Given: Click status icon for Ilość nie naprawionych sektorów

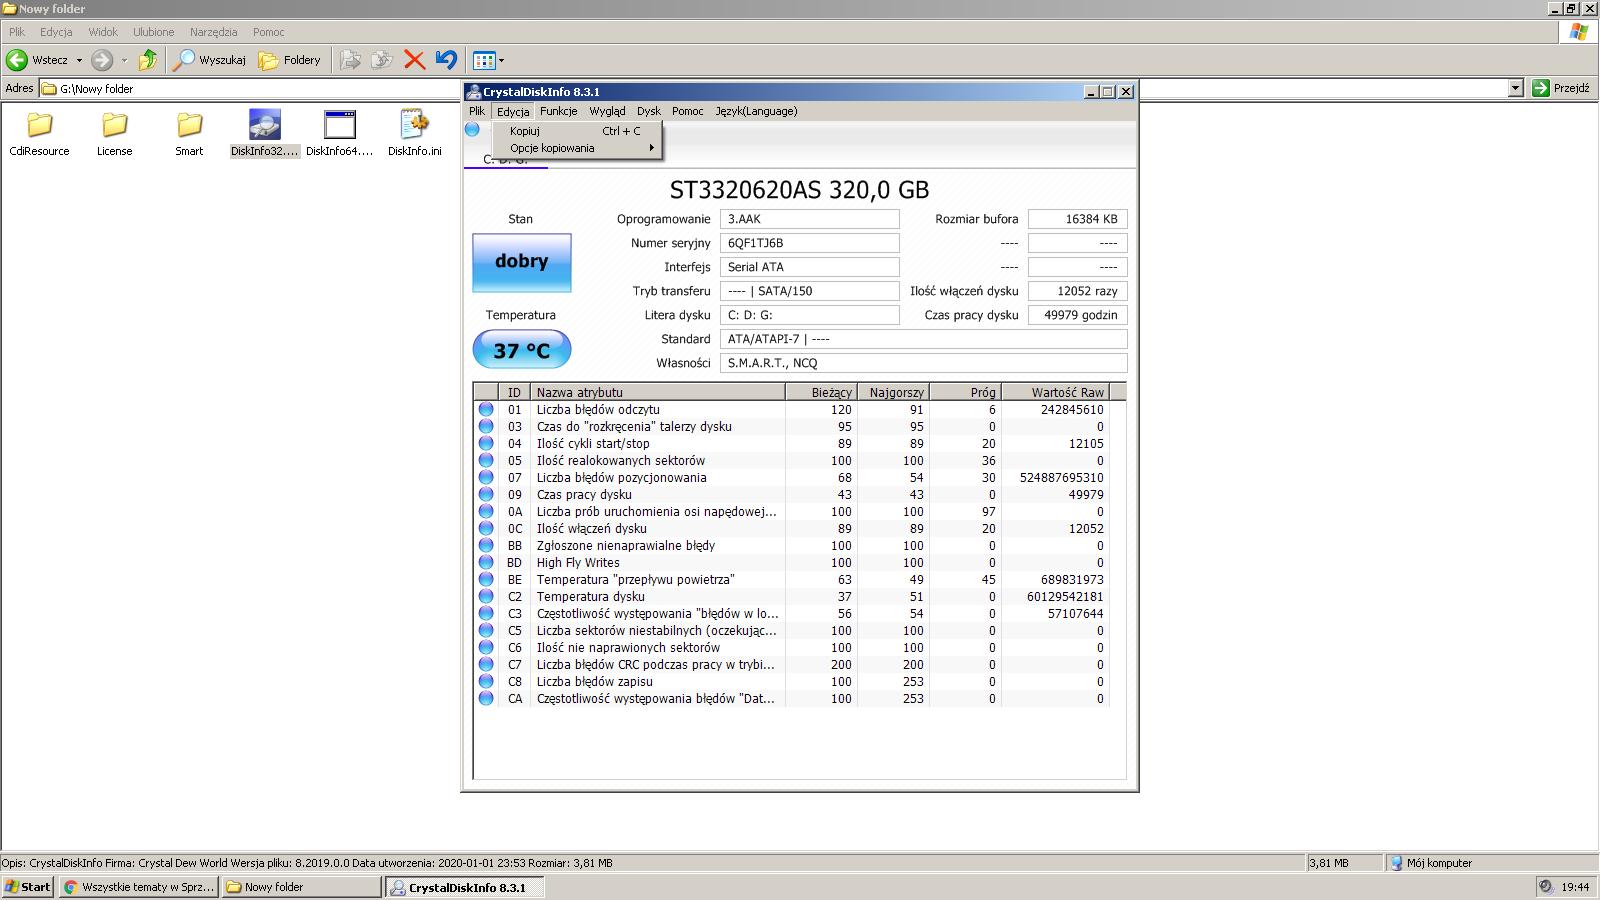Looking at the screenshot, I should pos(486,647).
